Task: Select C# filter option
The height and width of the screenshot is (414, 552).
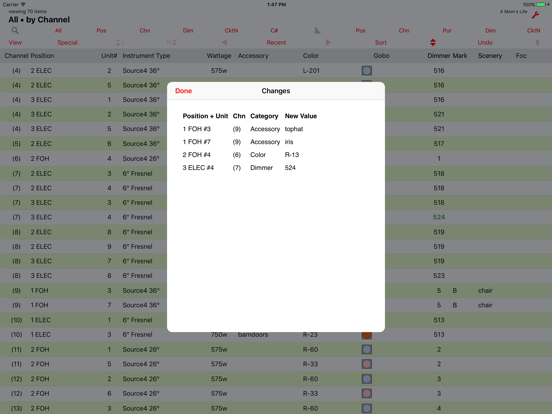Action: pos(274,31)
